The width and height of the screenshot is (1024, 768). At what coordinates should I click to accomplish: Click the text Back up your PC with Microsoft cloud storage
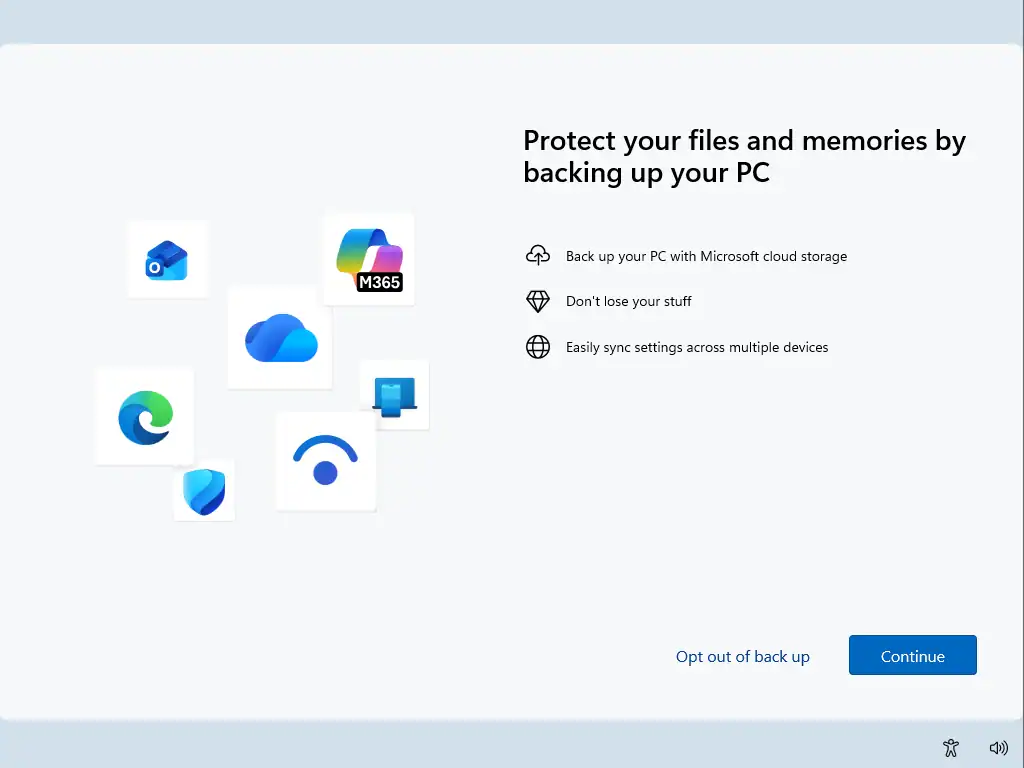pos(707,256)
